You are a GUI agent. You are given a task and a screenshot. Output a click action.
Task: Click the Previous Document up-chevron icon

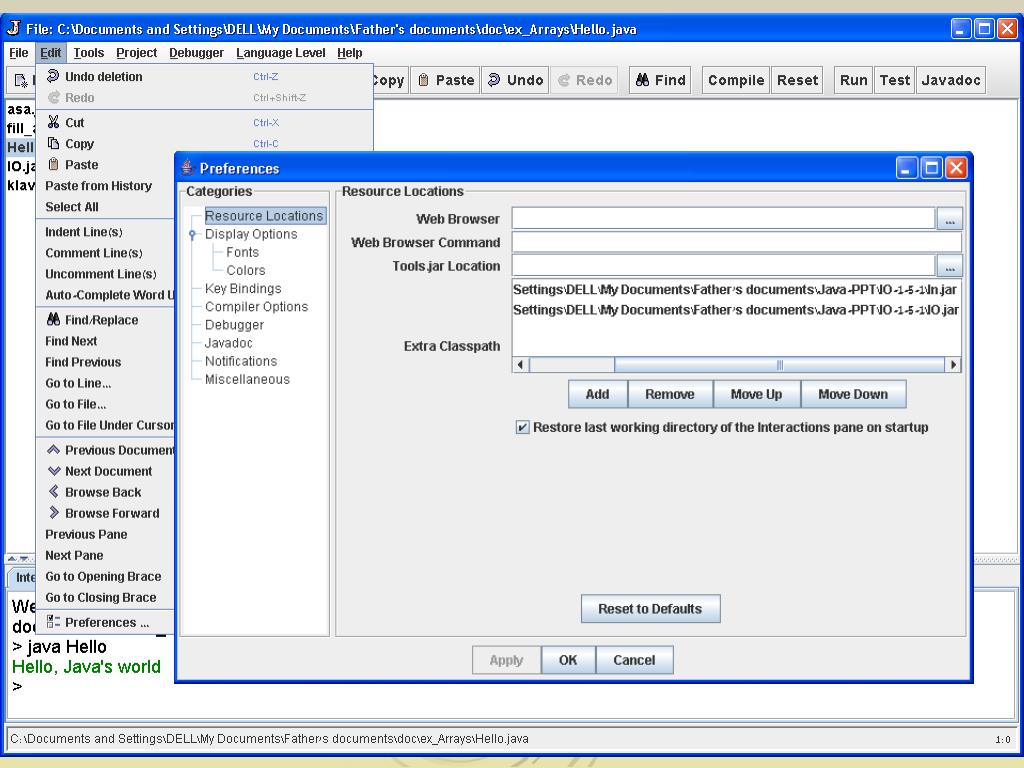click(x=54, y=450)
